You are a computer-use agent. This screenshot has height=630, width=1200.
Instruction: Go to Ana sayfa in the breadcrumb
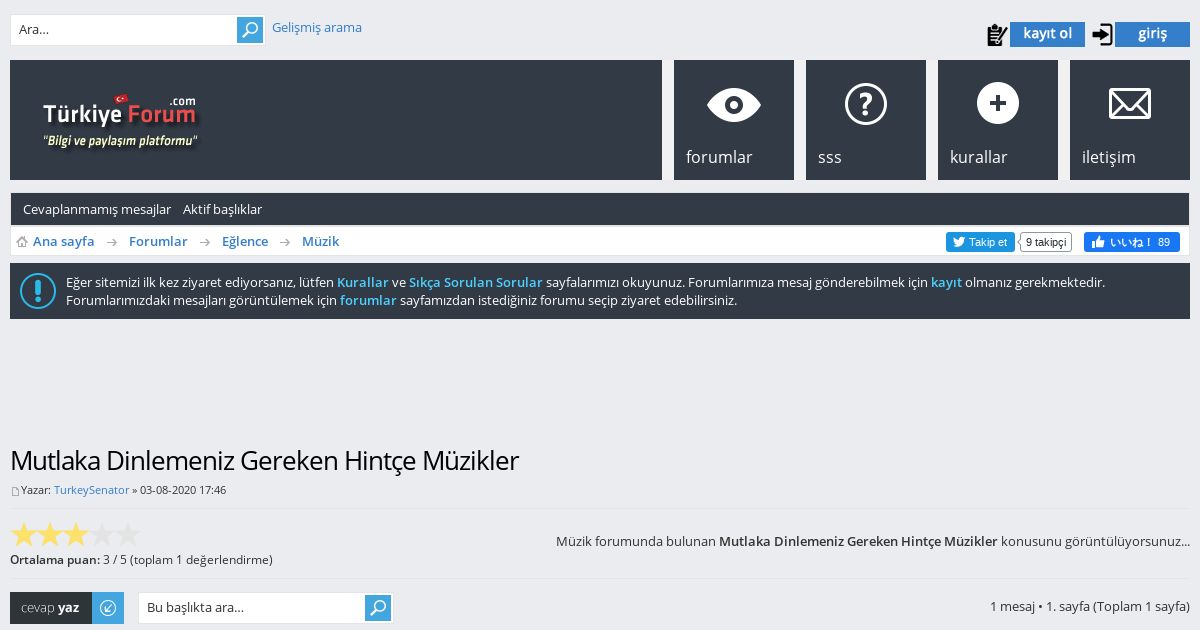click(x=64, y=241)
